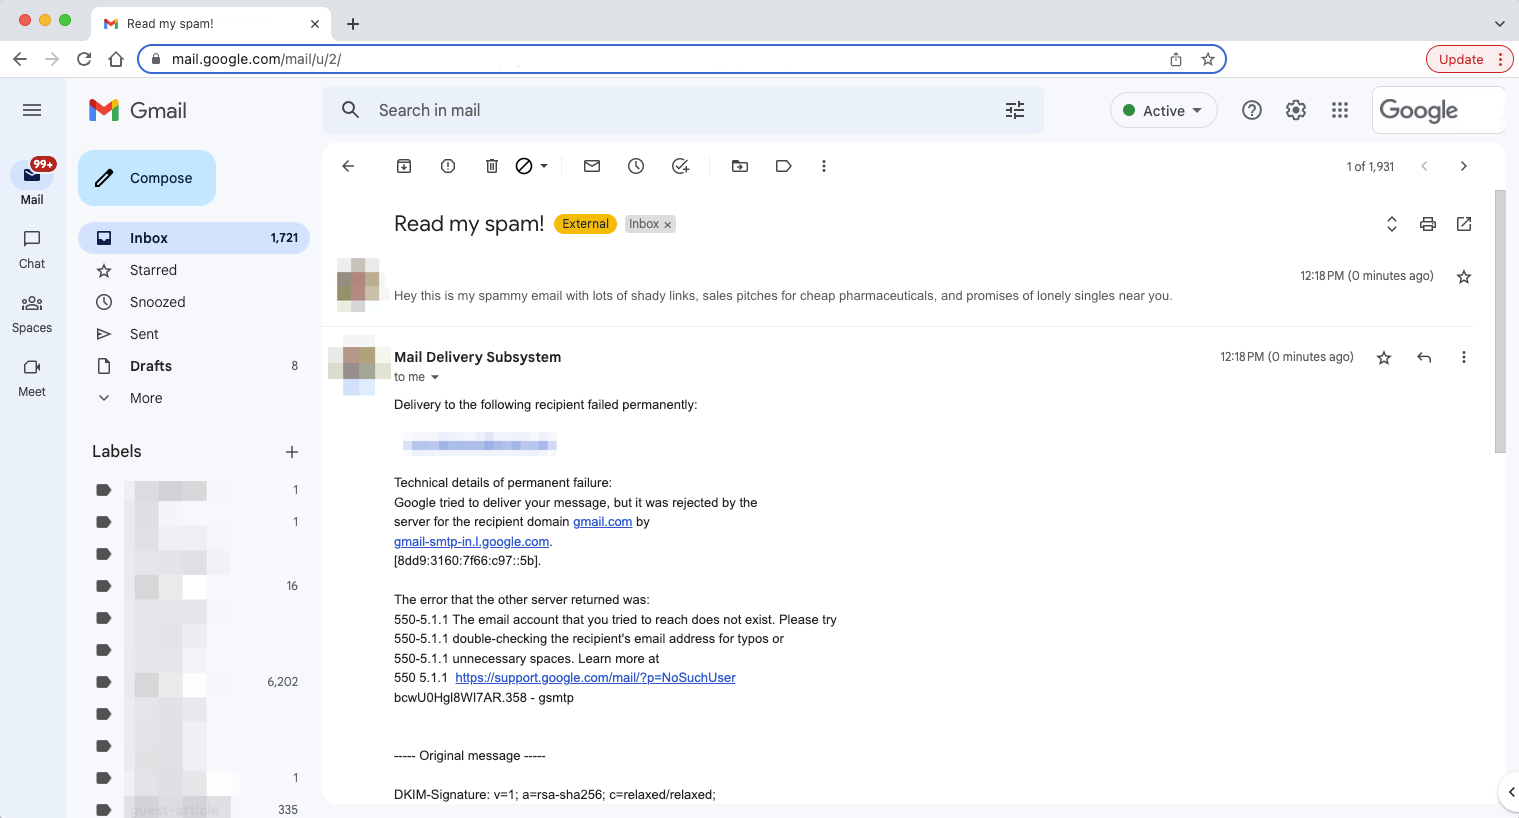Image resolution: width=1519 pixels, height=818 pixels.
Task: Go to the Drafts folder
Action: [x=151, y=366]
